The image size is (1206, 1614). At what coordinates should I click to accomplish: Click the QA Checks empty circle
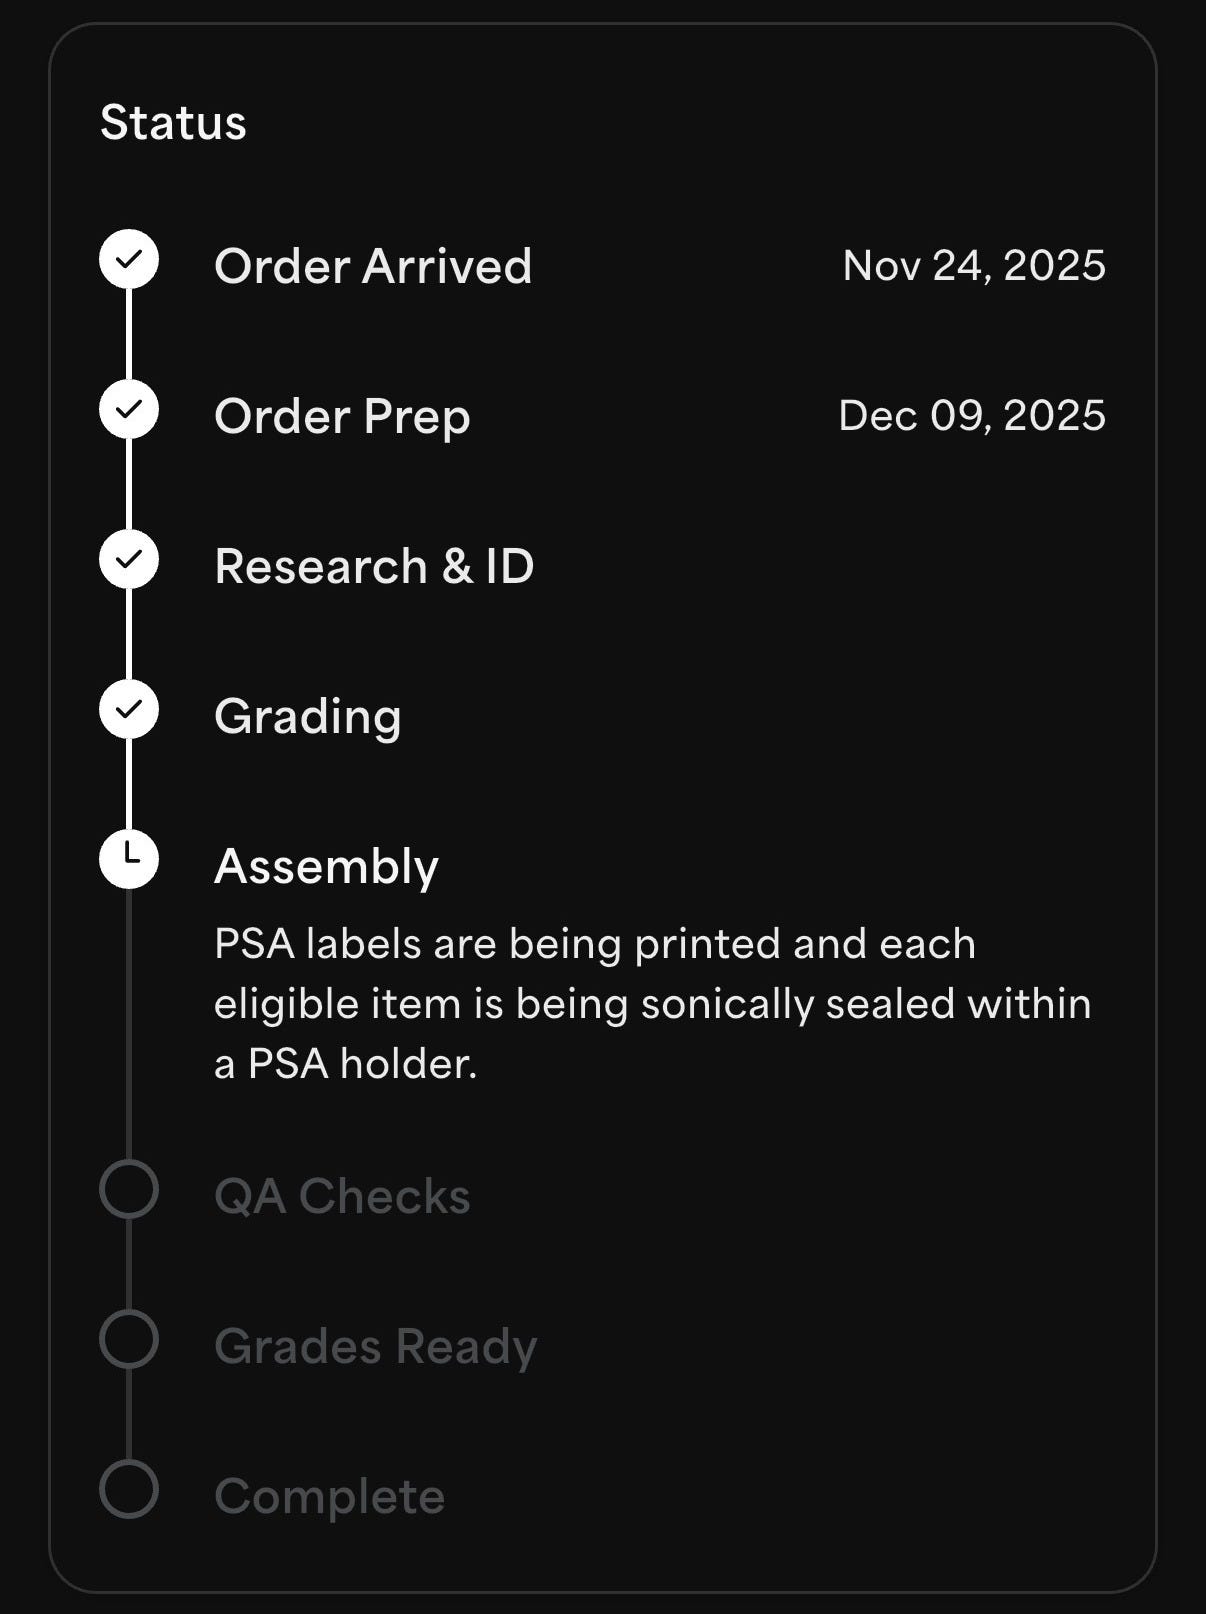tap(129, 1189)
